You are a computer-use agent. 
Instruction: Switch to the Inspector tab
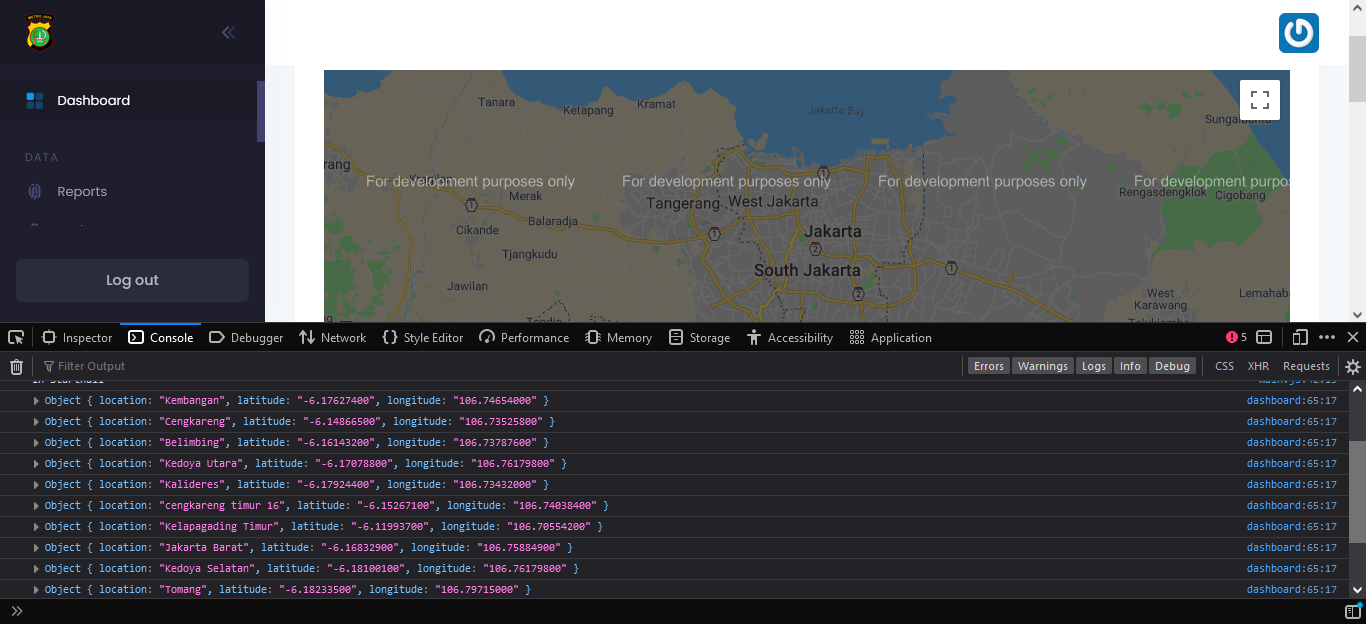(x=77, y=337)
